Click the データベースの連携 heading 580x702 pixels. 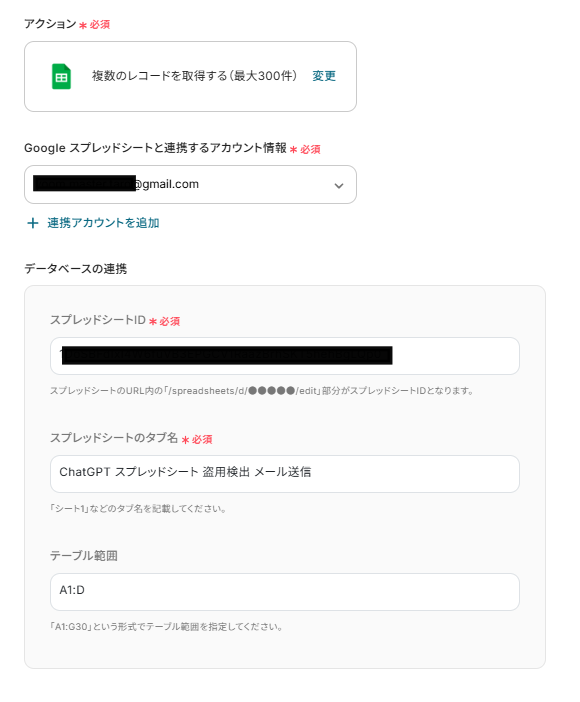(76, 269)
